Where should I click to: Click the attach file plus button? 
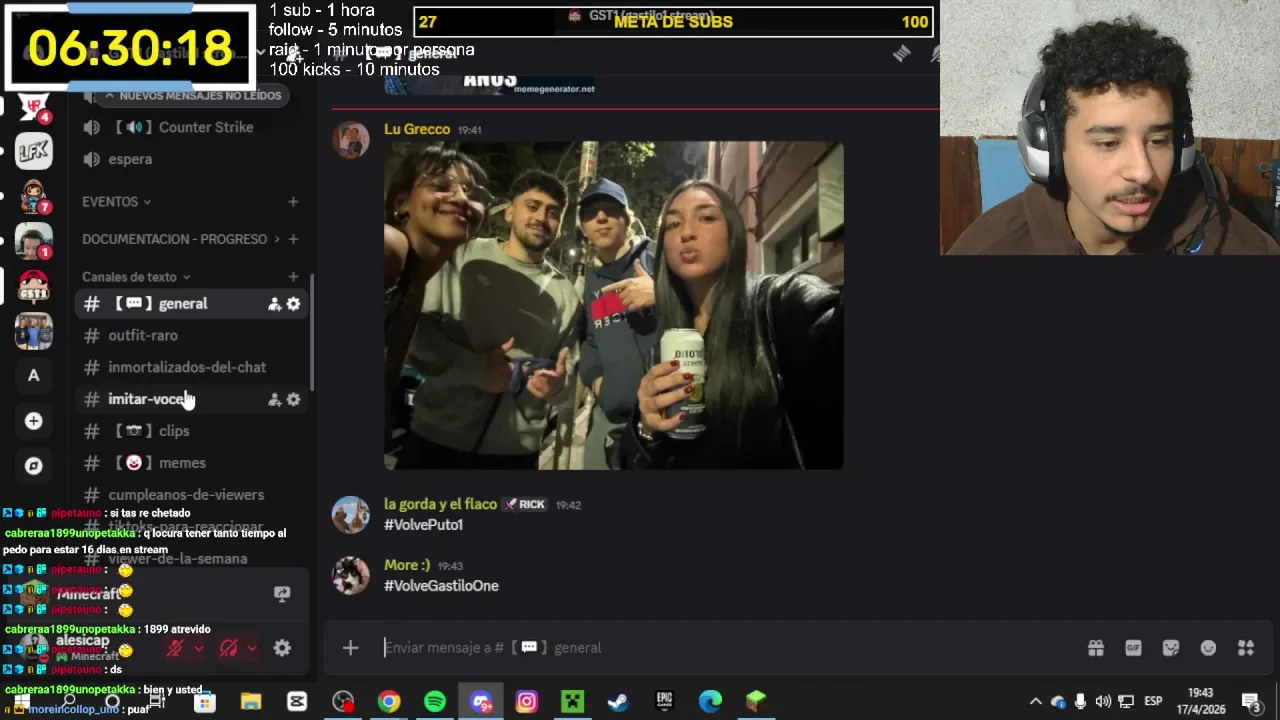(350, 648)
